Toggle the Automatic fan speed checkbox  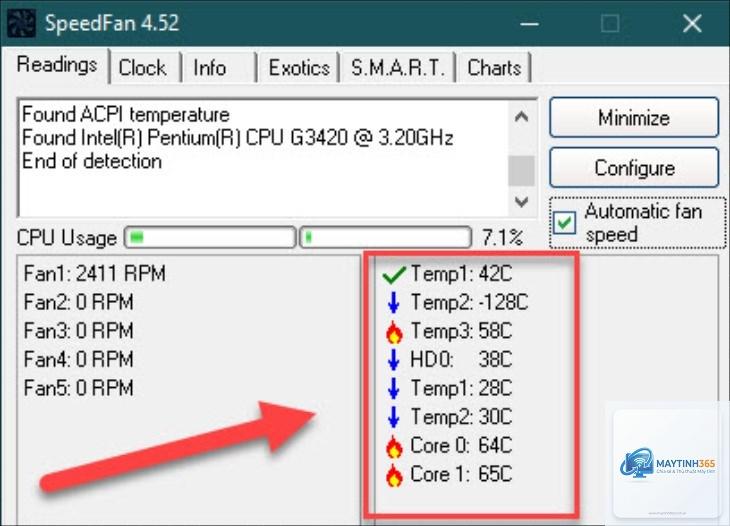tap(565, 223)
